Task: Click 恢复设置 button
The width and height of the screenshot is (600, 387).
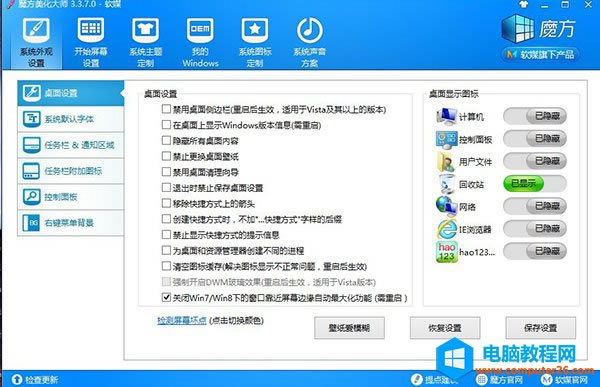Action: [x=445, y=328]
